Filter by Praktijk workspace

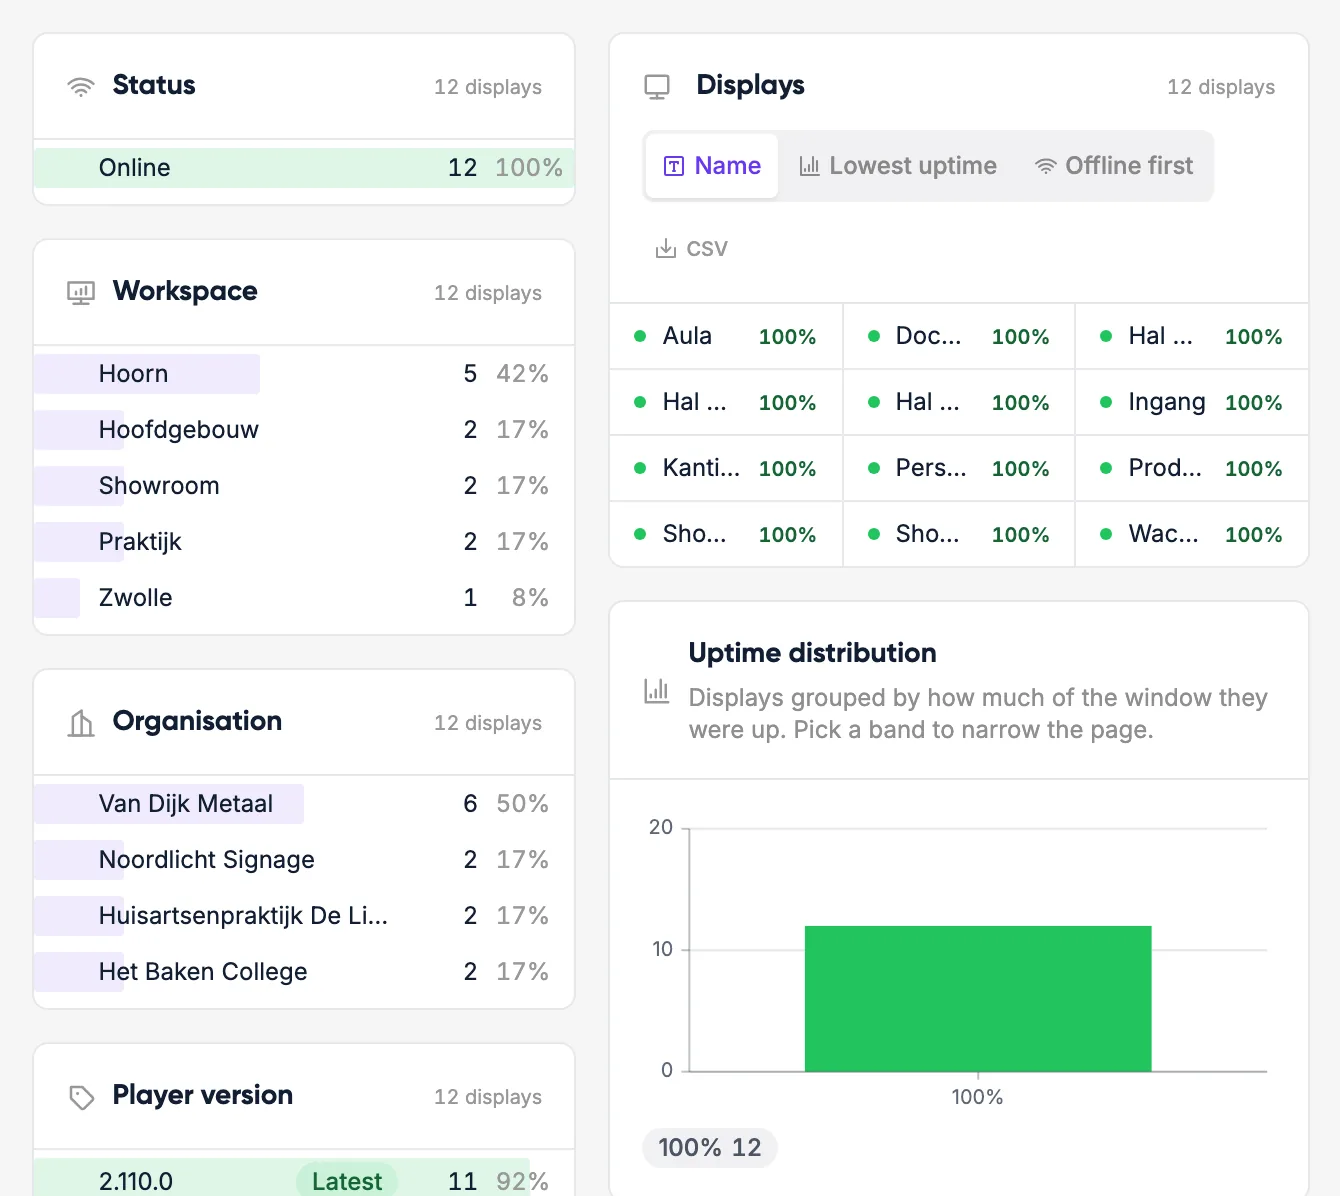304,542
